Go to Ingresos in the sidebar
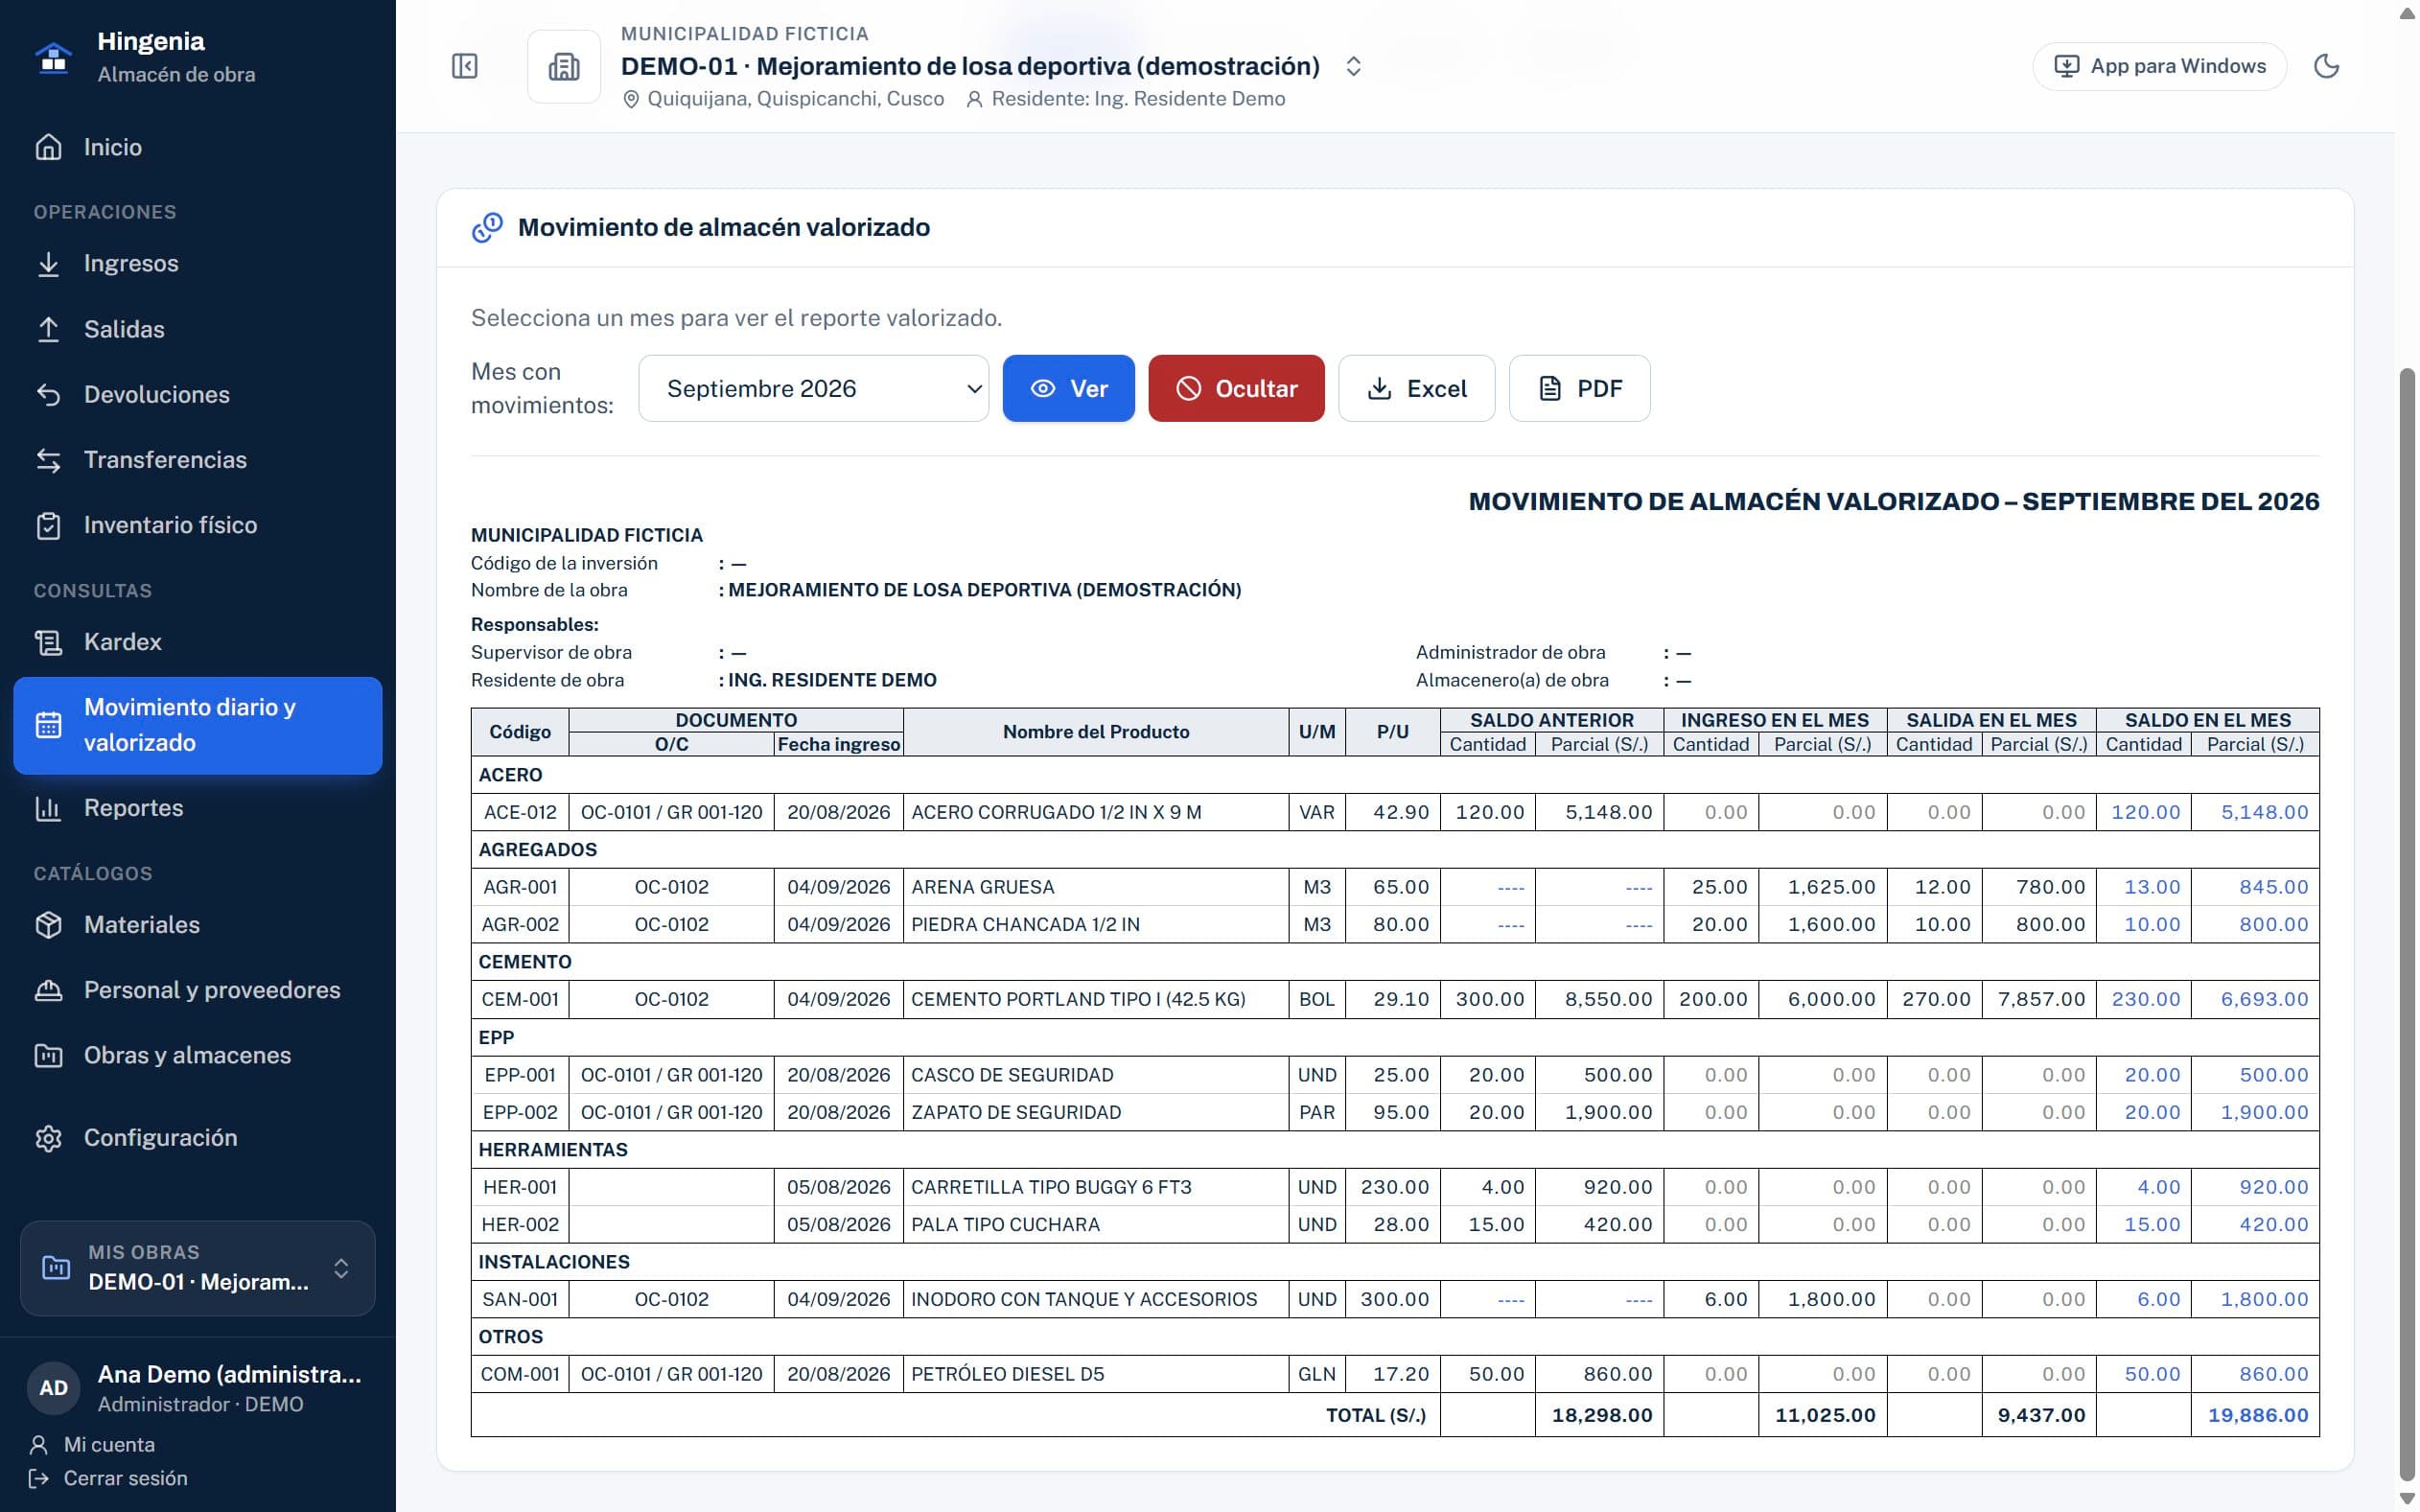This screenshot has height=1512, width=2420. [198, 263]
